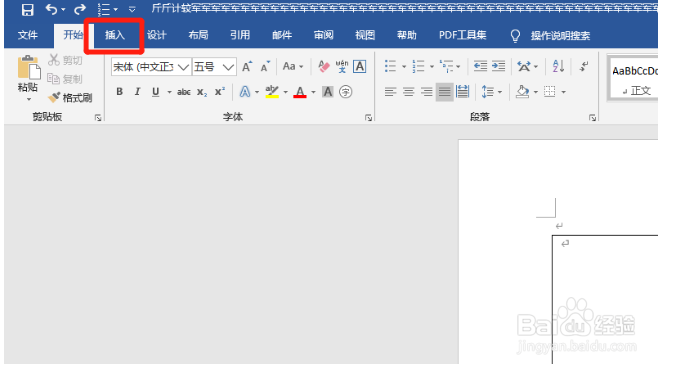Undo the last action
The image size is (674, 370).
coord(51,9)
